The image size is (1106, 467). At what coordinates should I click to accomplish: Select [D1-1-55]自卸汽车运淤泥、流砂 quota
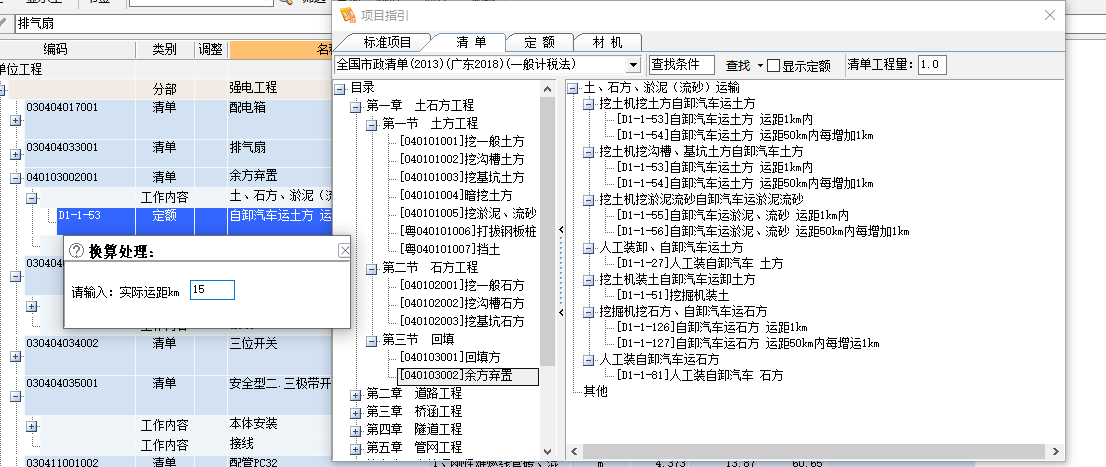[x=731, y=215]
